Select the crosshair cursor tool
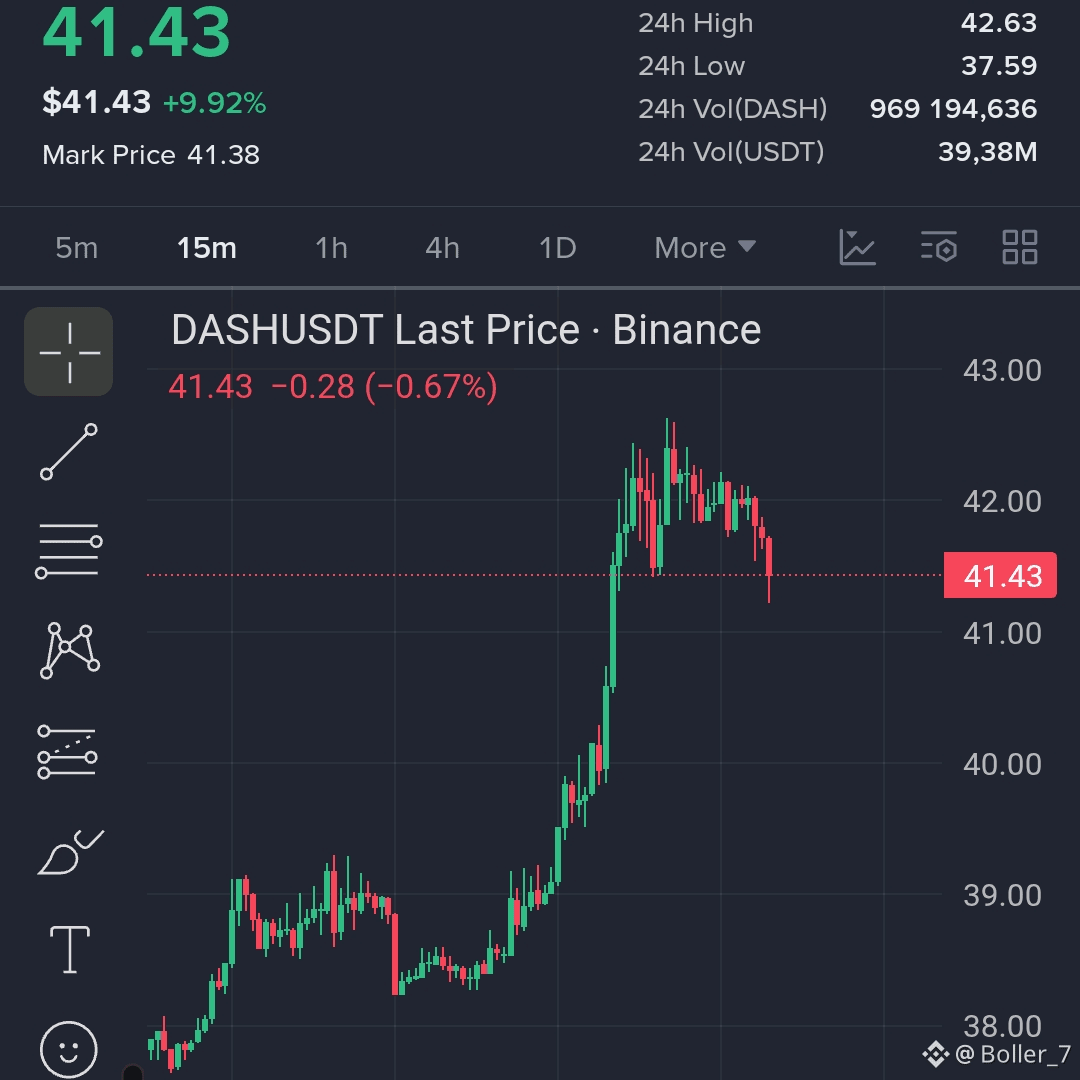 coord(69,352)
